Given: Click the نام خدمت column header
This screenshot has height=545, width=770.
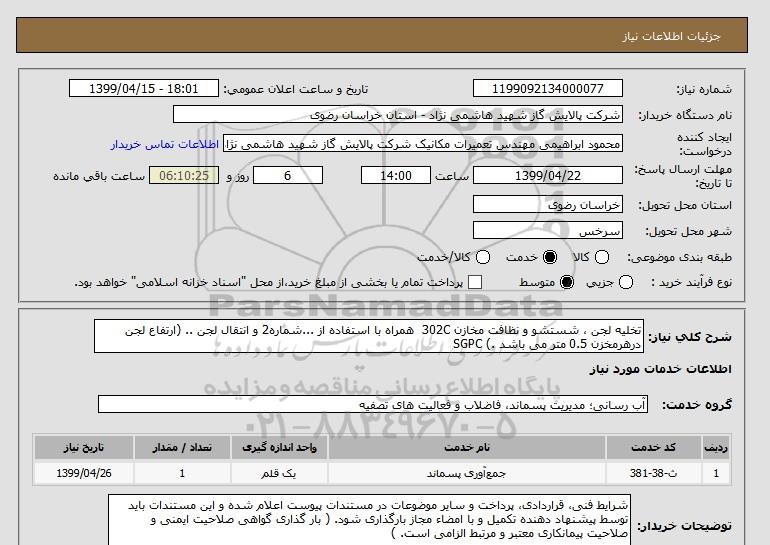Looking at the screenshot, I should click(x=467, y=447).
